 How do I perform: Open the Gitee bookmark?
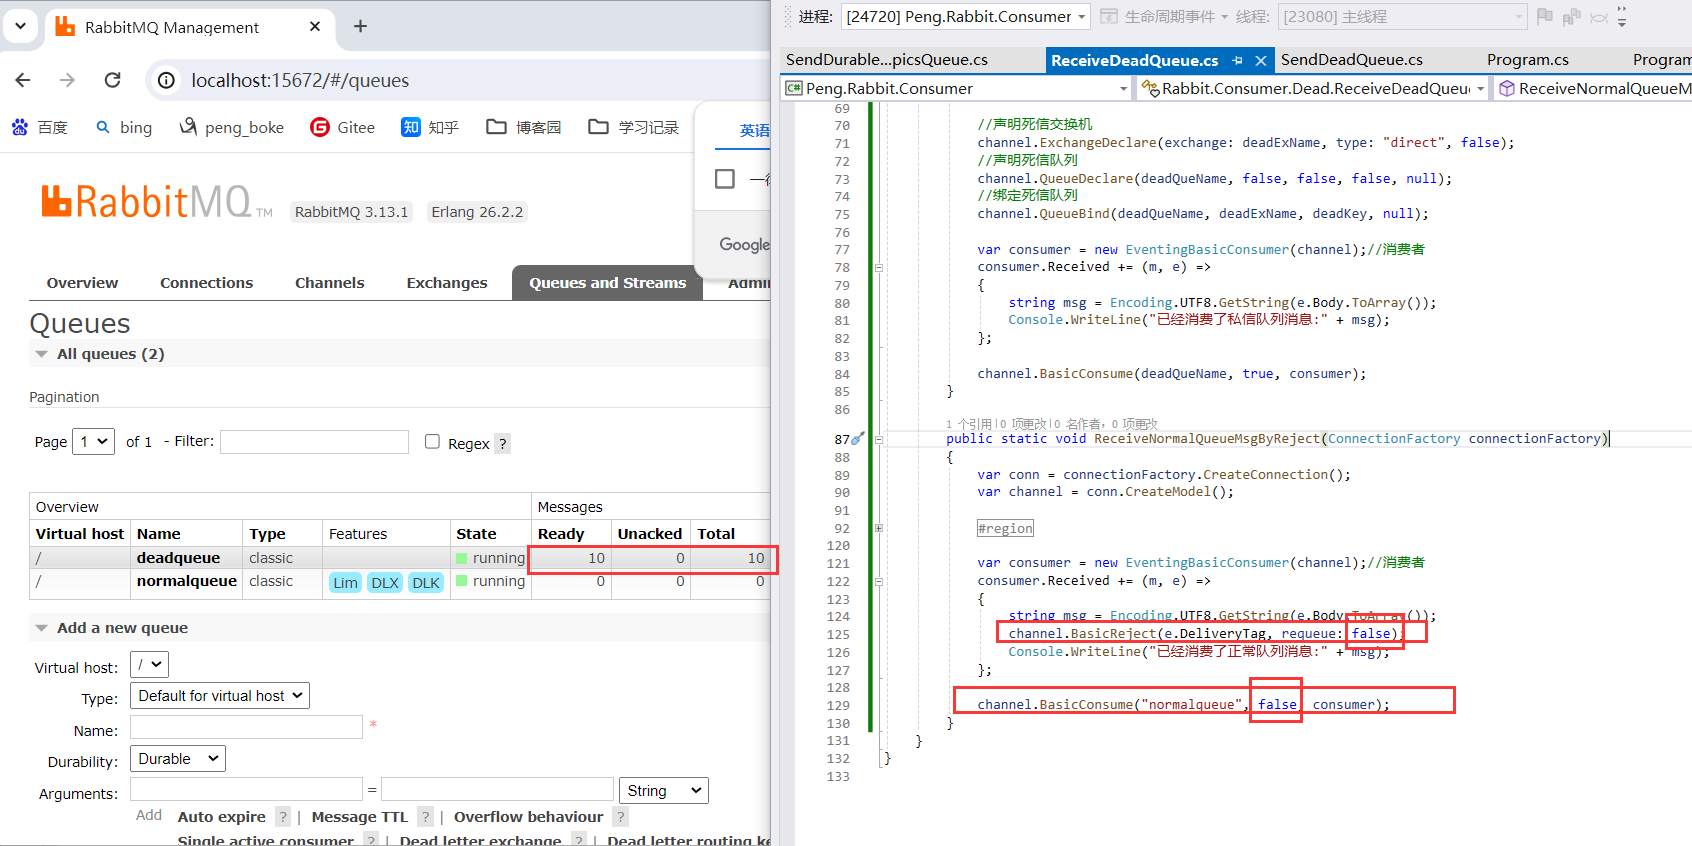click(x=343, y=127)
